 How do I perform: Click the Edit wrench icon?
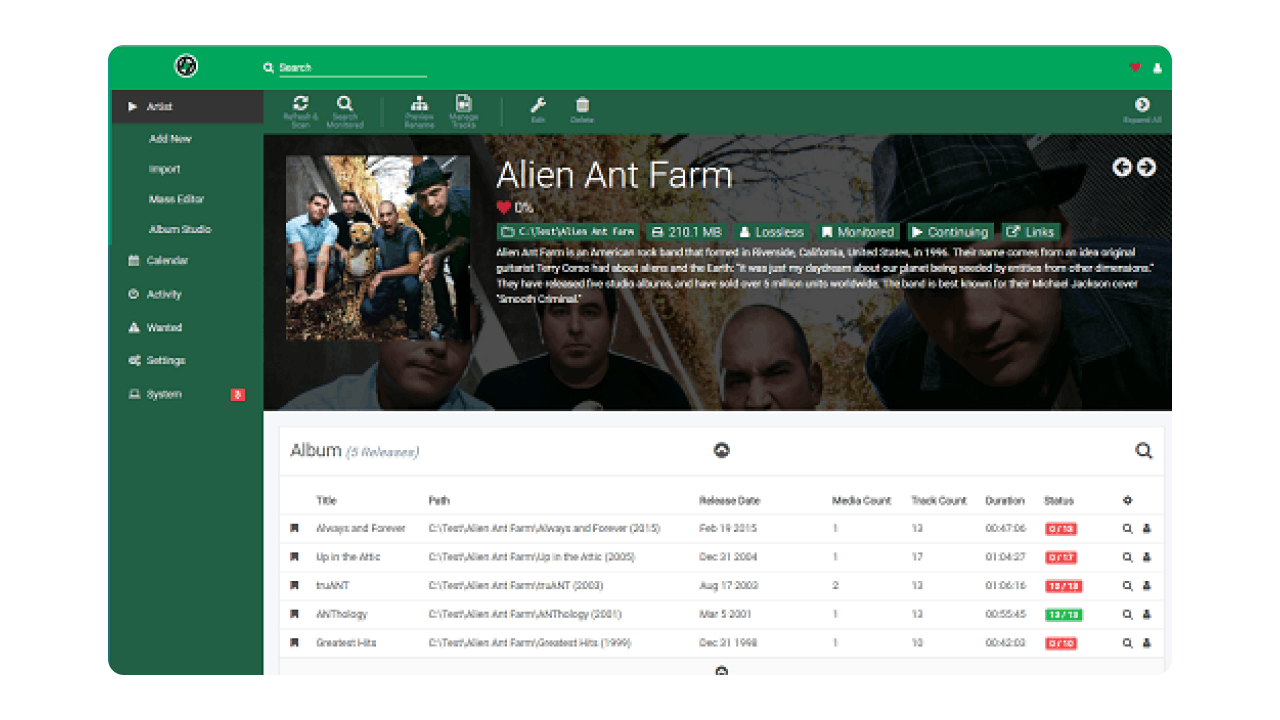pyautogui.click(x=537, y=106)
